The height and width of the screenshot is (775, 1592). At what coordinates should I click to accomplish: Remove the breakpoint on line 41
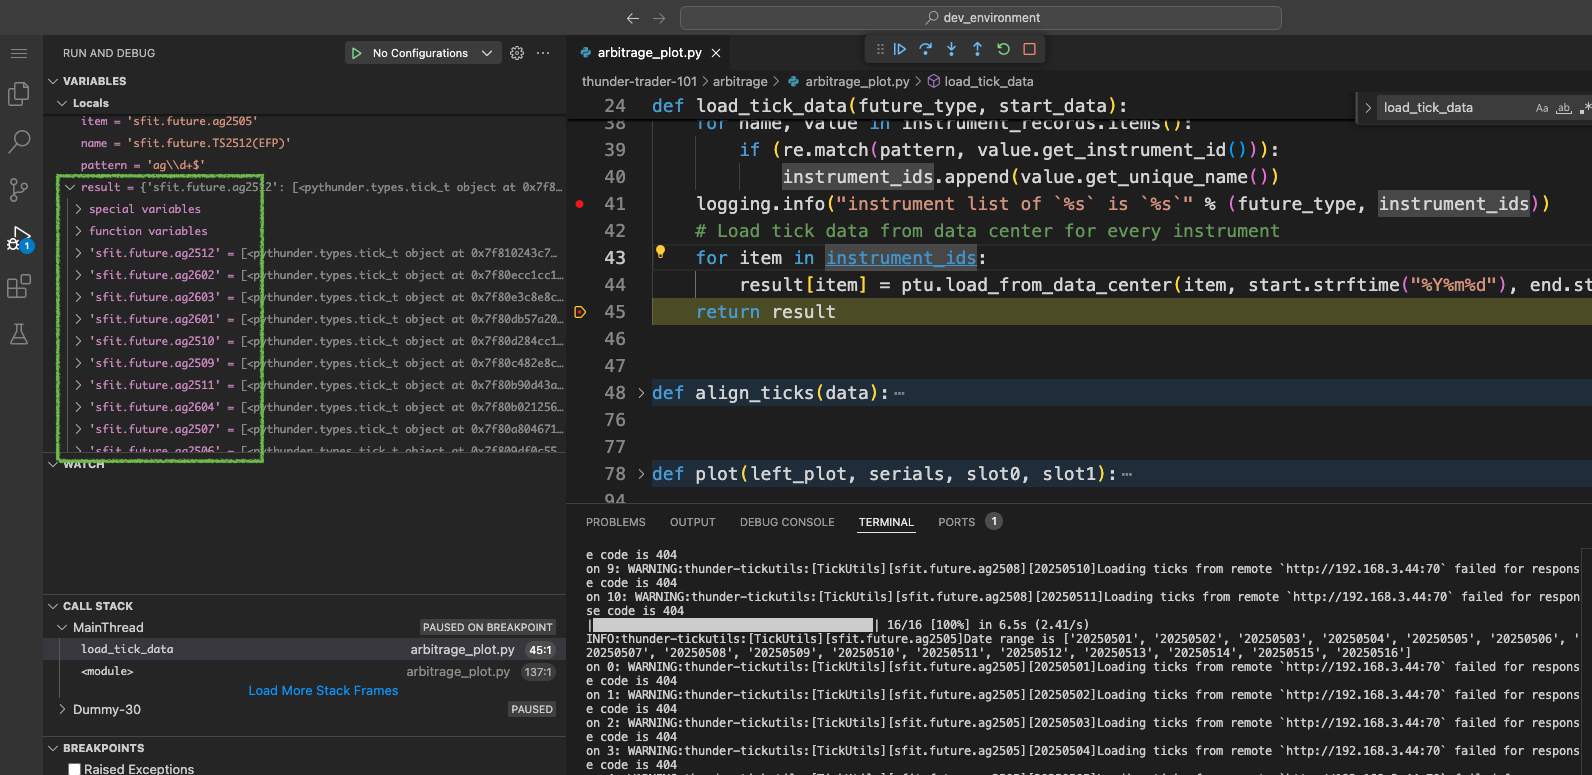coord(580,204)
